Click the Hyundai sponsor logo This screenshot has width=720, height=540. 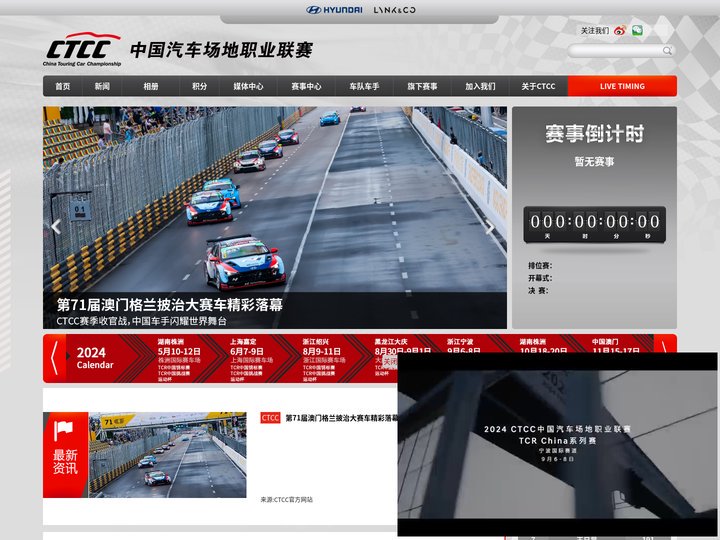click(x=334, y=10)
